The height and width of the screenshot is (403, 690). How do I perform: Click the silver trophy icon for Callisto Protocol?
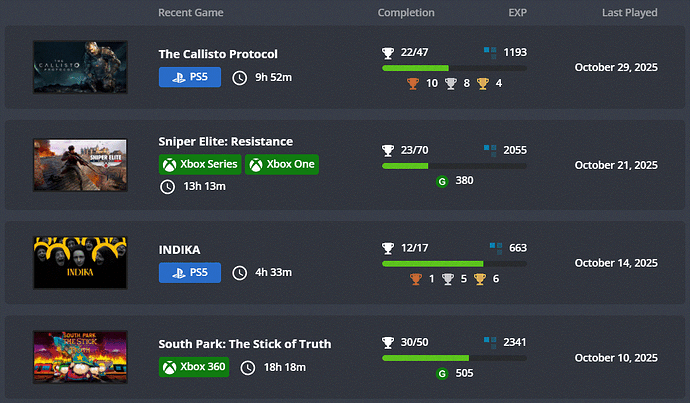coord(450,83)
